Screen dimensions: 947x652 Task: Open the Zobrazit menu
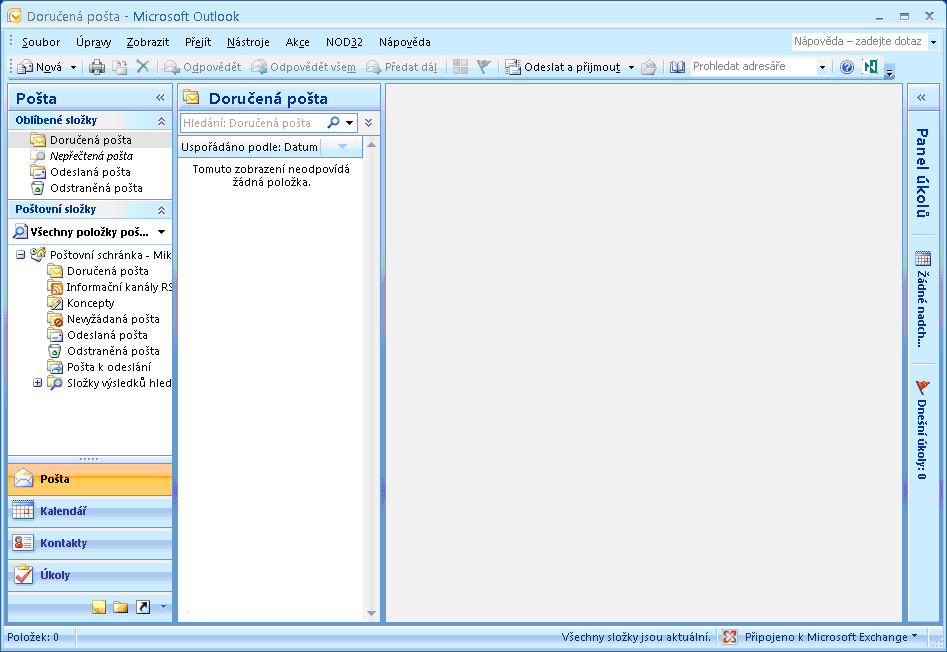(148, 42)
